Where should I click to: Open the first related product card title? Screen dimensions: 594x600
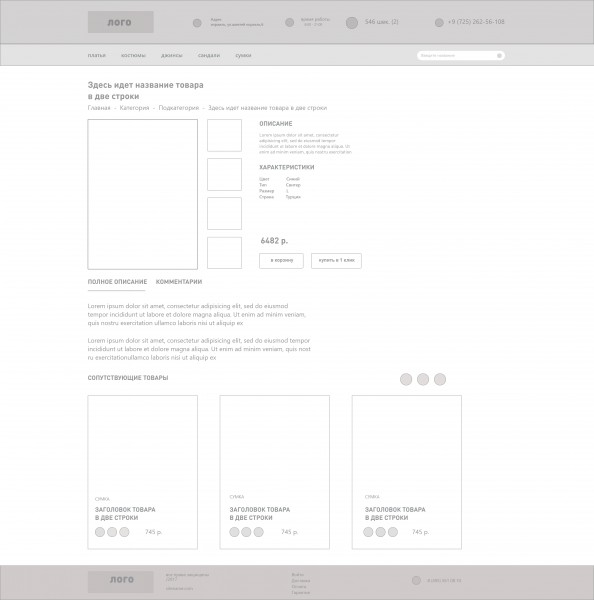tap(125, 514)
